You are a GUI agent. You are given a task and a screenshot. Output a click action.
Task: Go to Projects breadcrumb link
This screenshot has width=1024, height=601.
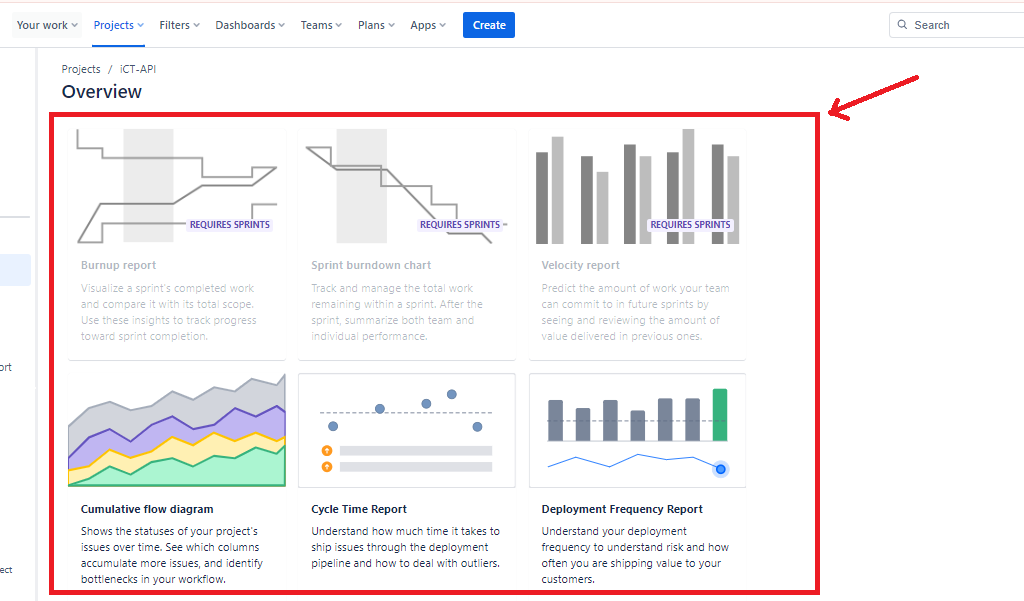point(81,69)
